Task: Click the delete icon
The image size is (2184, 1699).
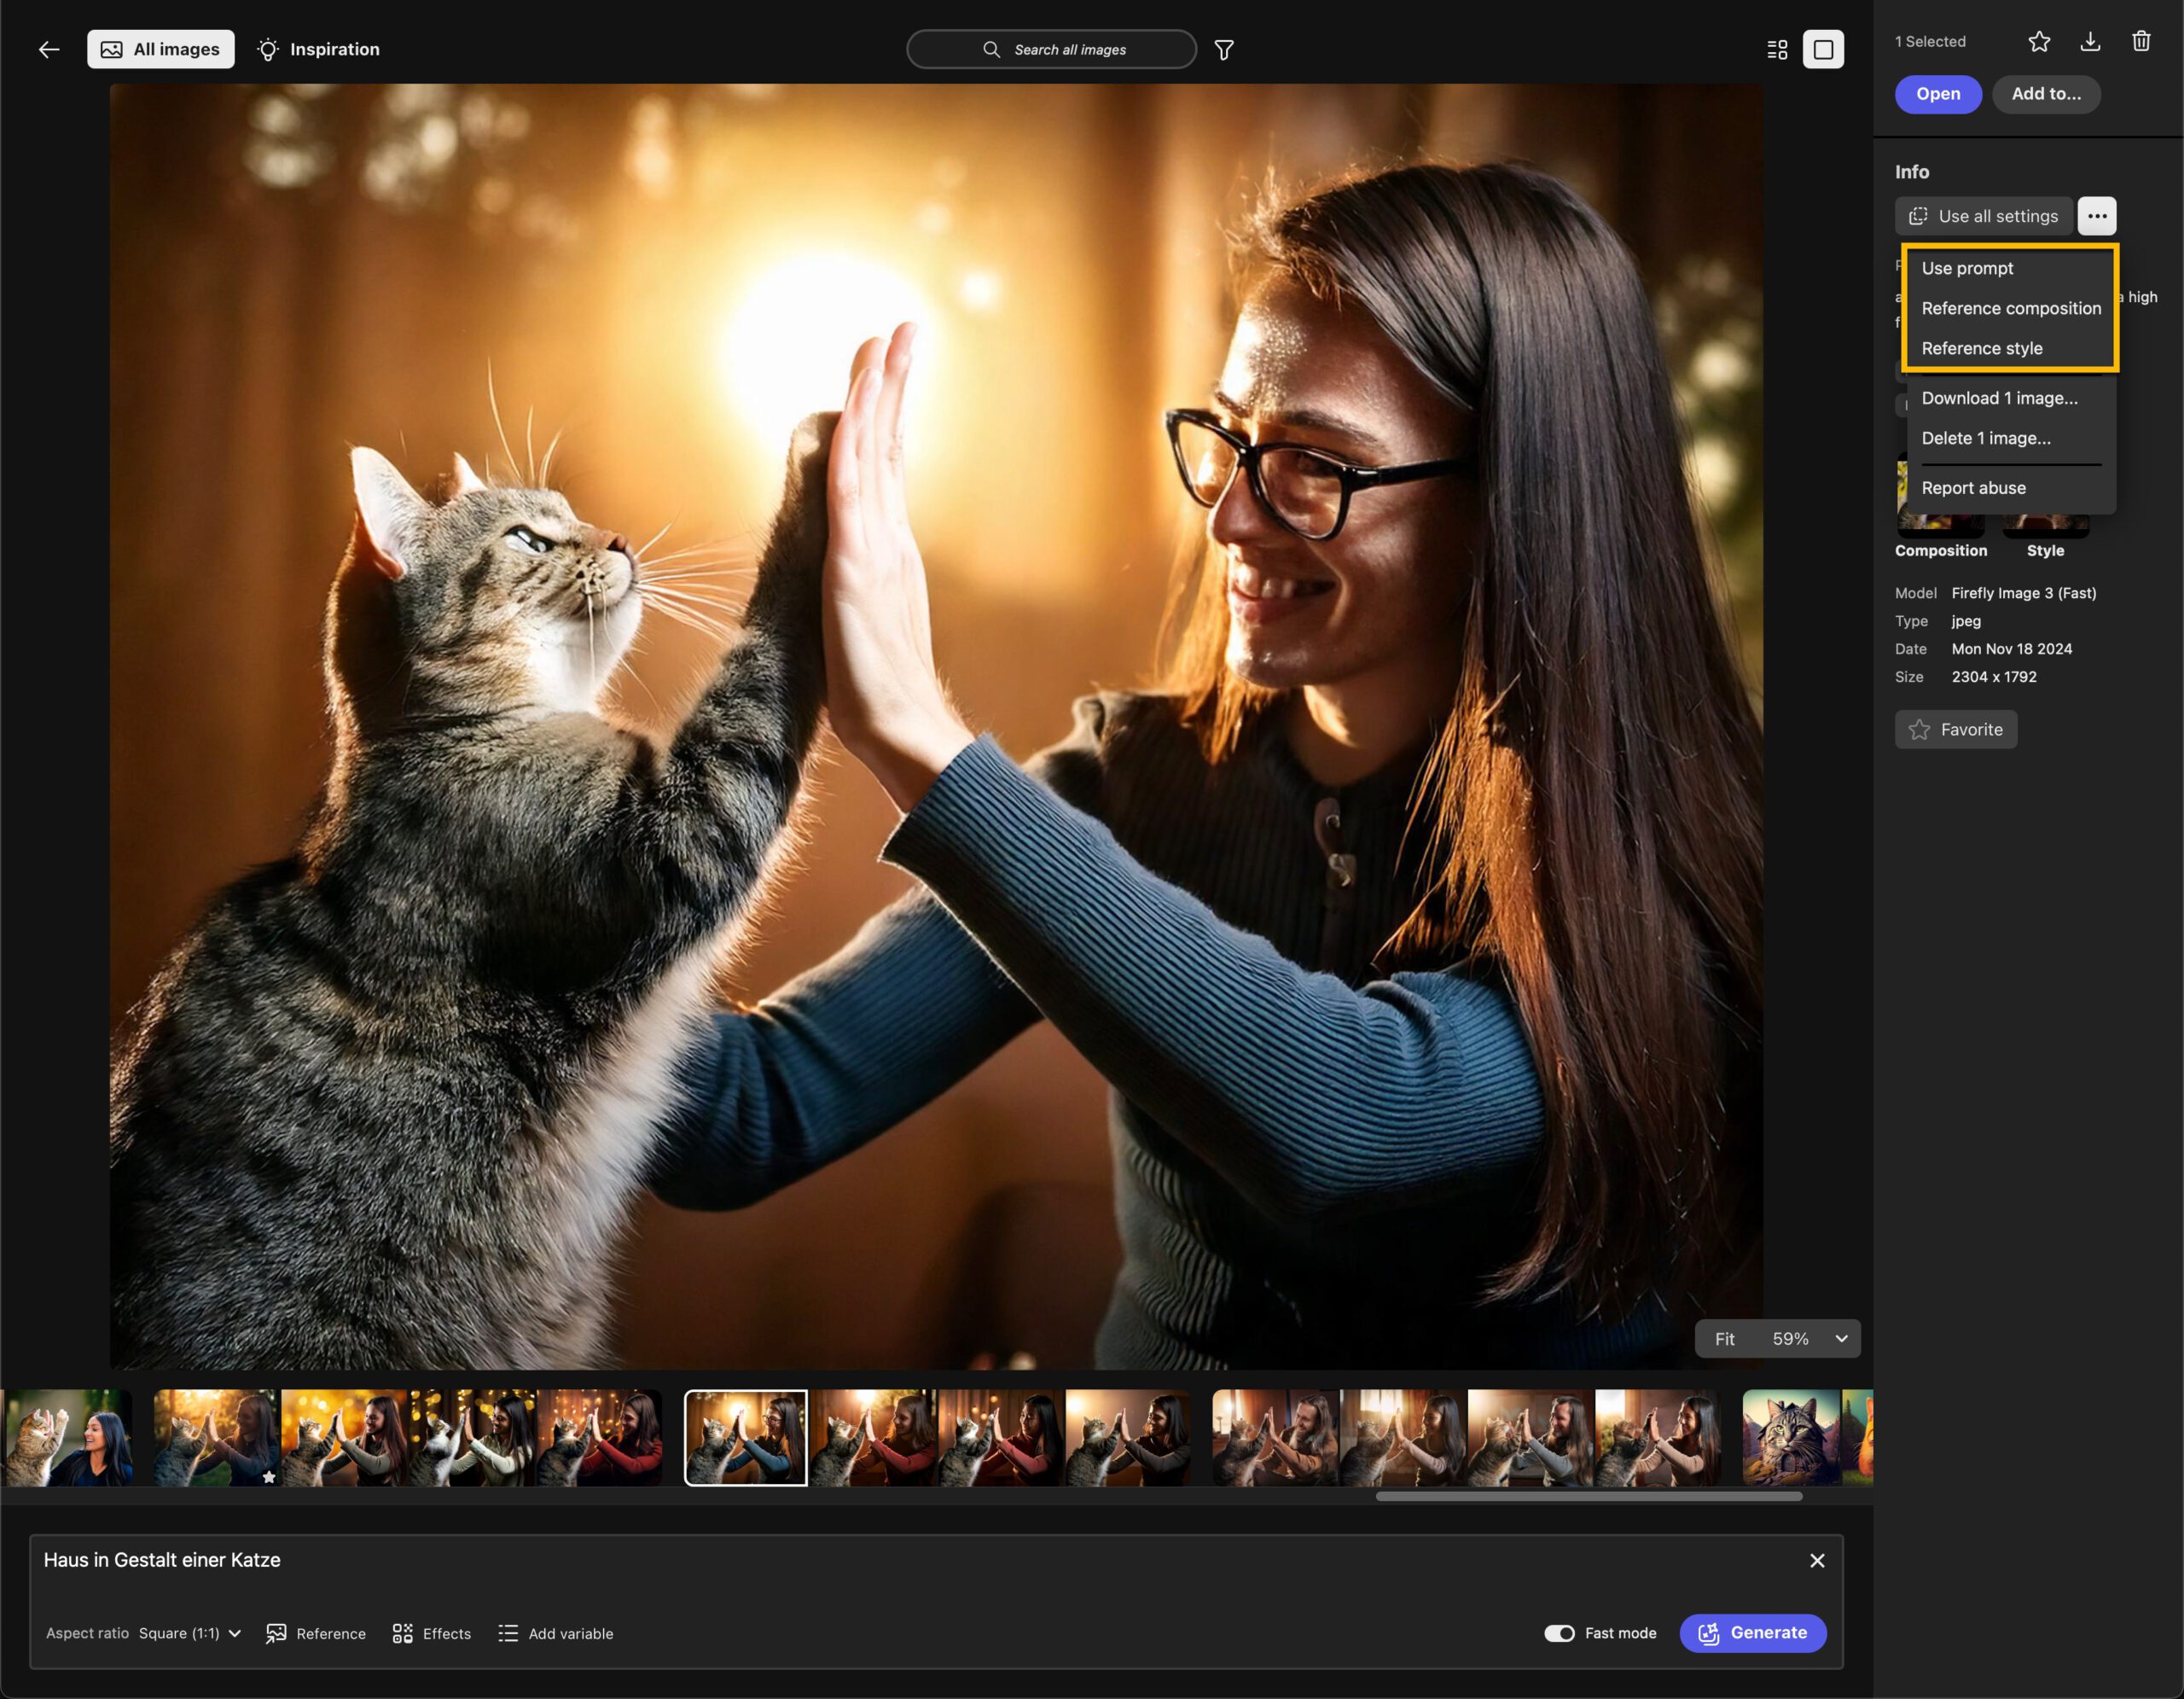Action: pos(2141,39)
